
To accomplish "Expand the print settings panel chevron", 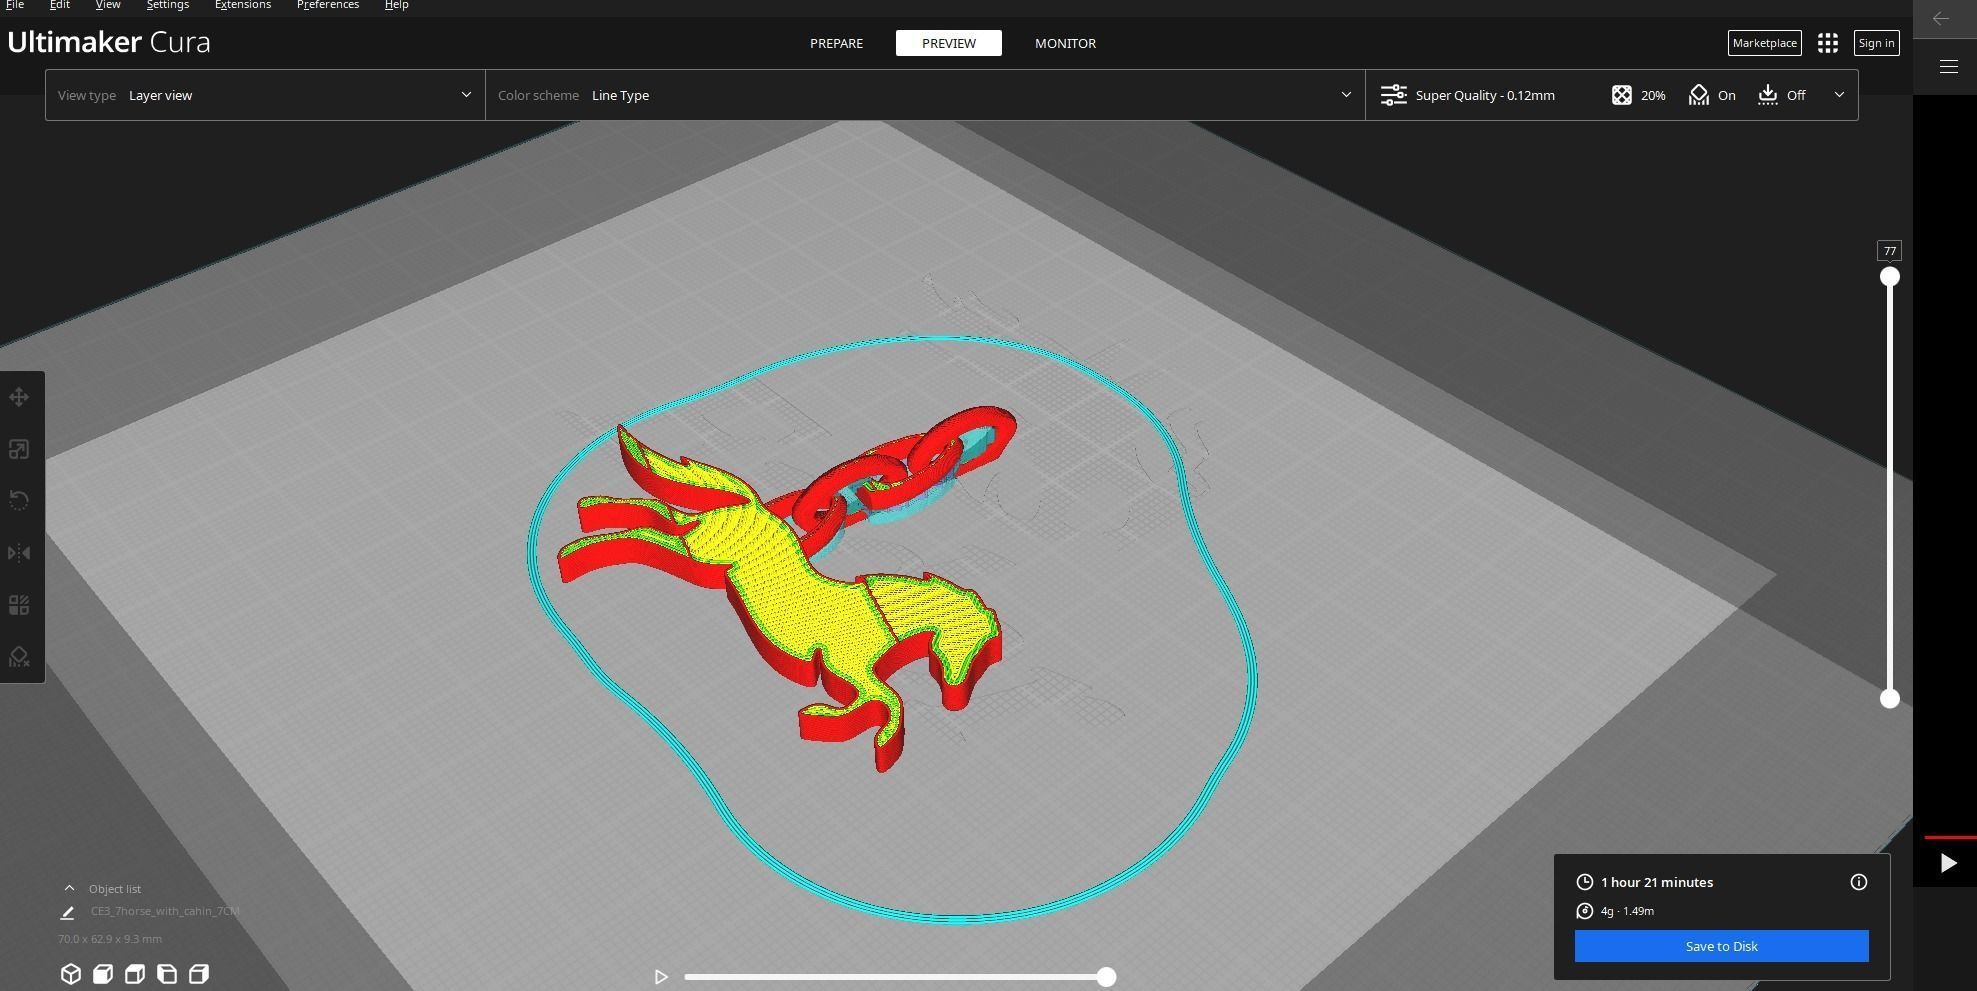I will tap(1838, 95).
